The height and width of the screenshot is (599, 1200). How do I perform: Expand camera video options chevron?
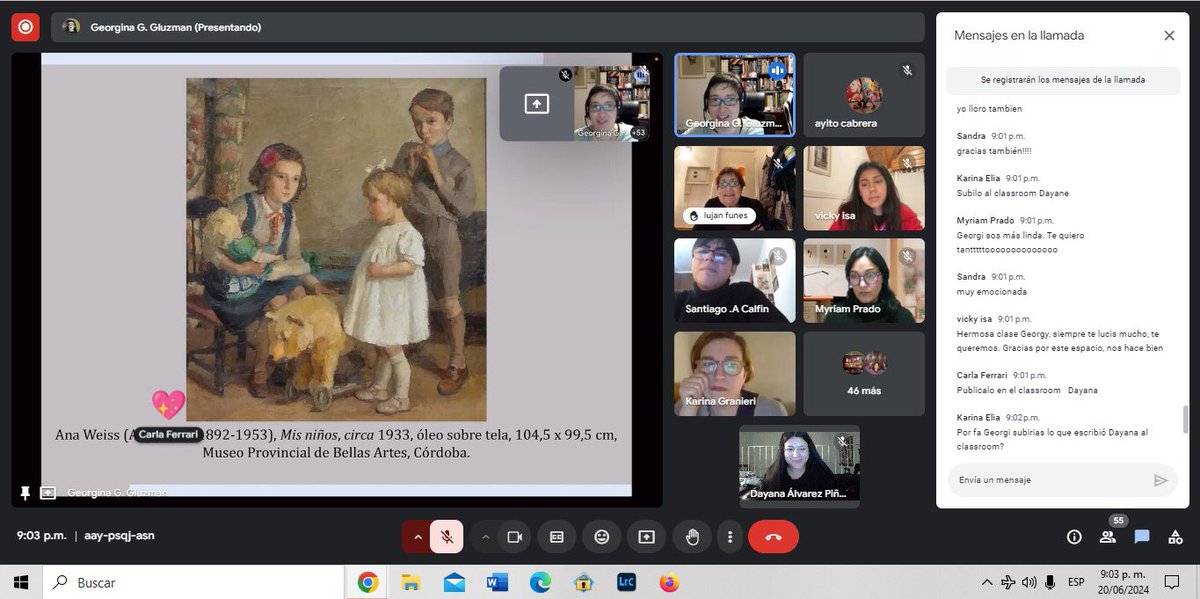pyautogui.click(x=486, y=537)
